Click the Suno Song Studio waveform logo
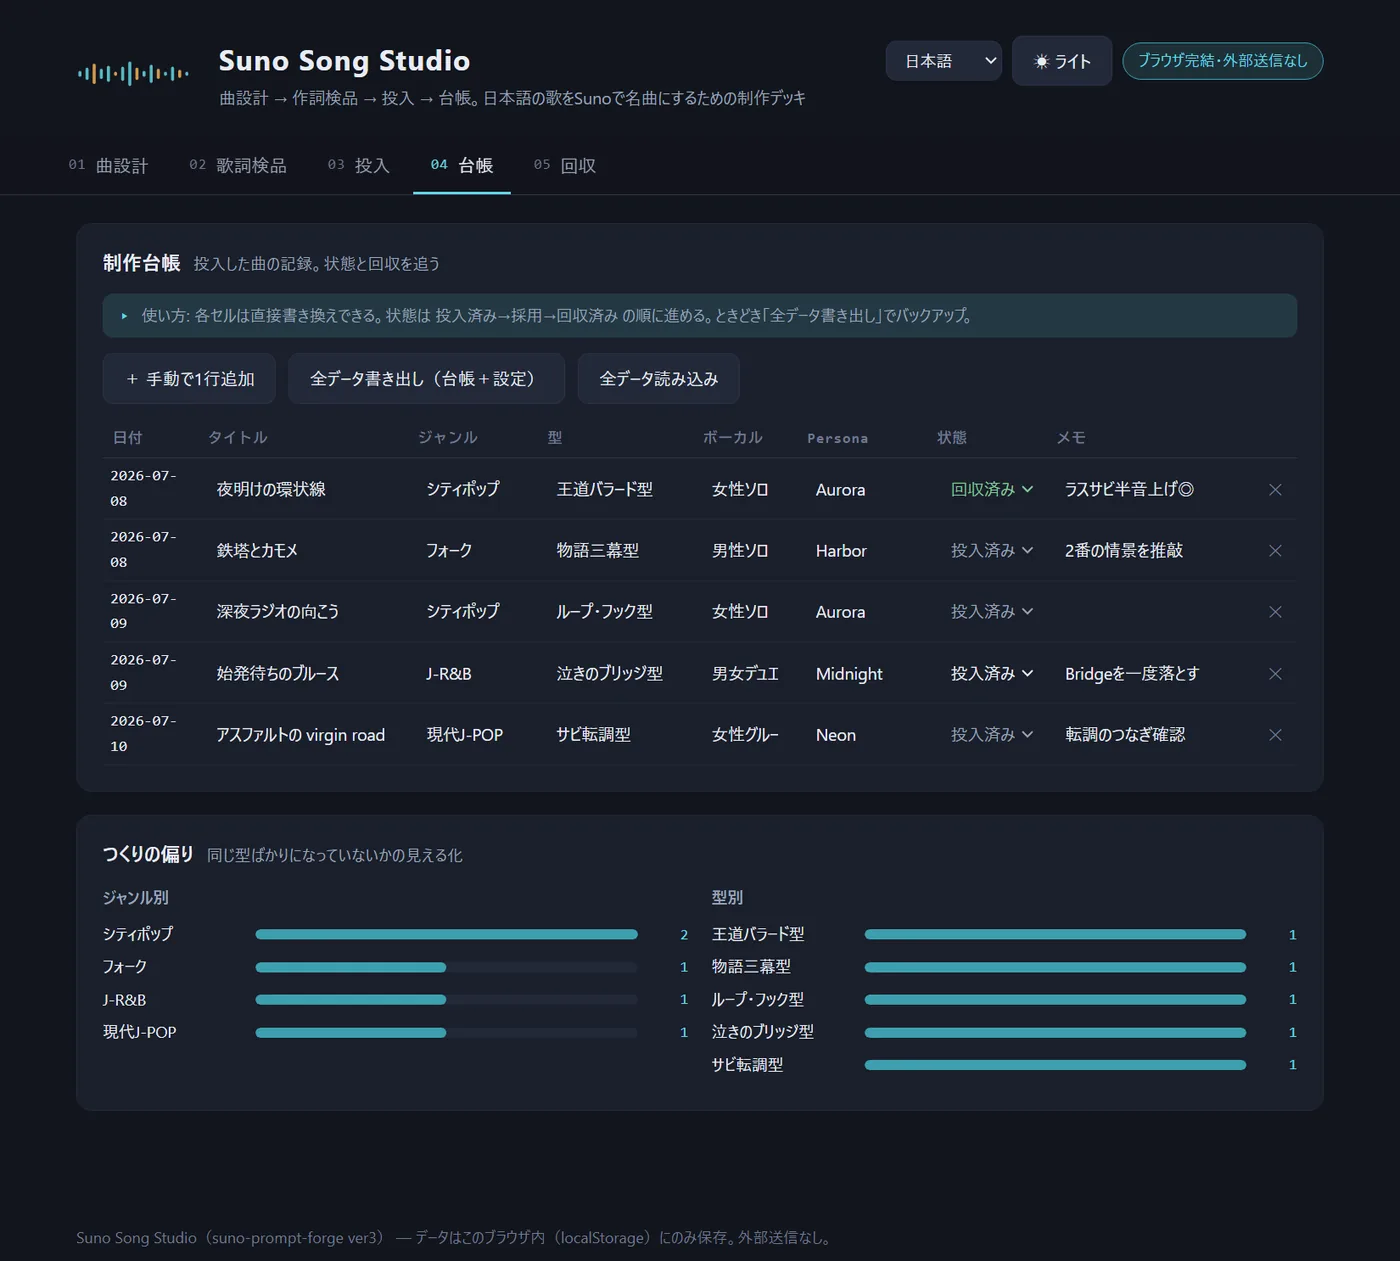 click(x=133, y=73)
